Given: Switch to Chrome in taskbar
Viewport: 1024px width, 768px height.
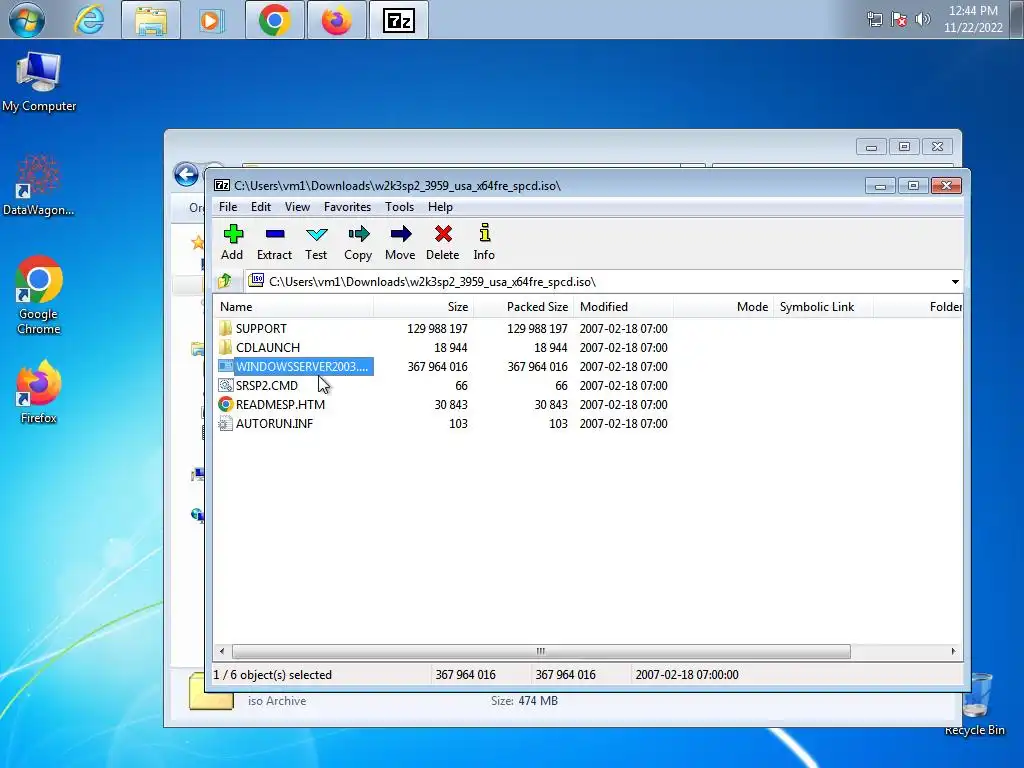Looking at the screenshot, I should point(275,20).
